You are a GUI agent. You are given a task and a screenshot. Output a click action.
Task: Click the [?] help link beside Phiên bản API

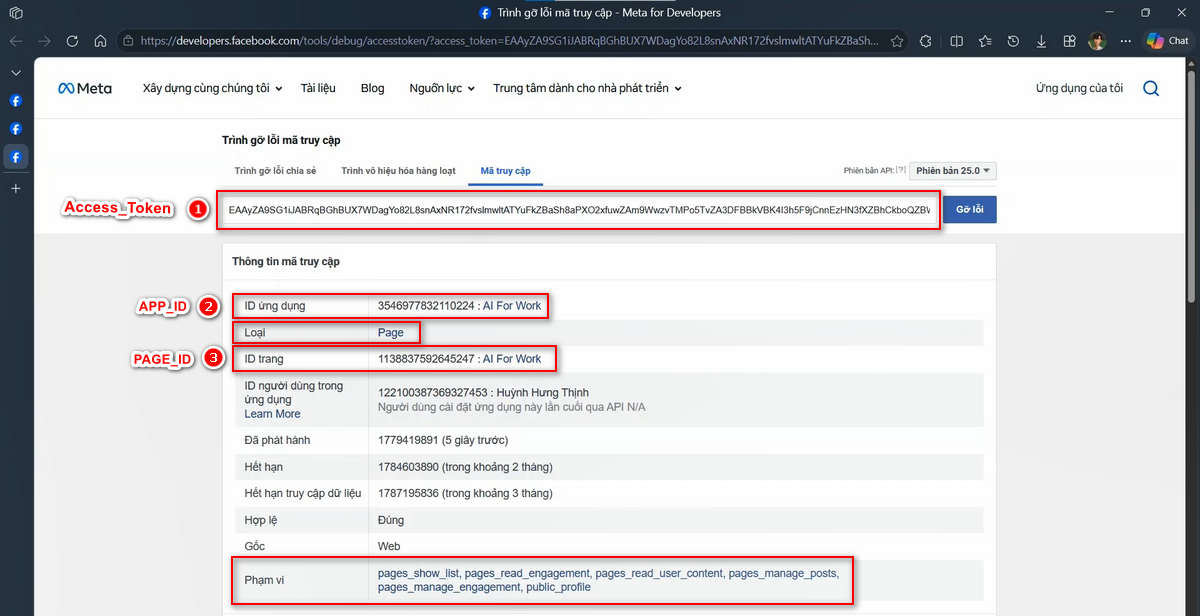pyautogui.click(x=900, y=171)
